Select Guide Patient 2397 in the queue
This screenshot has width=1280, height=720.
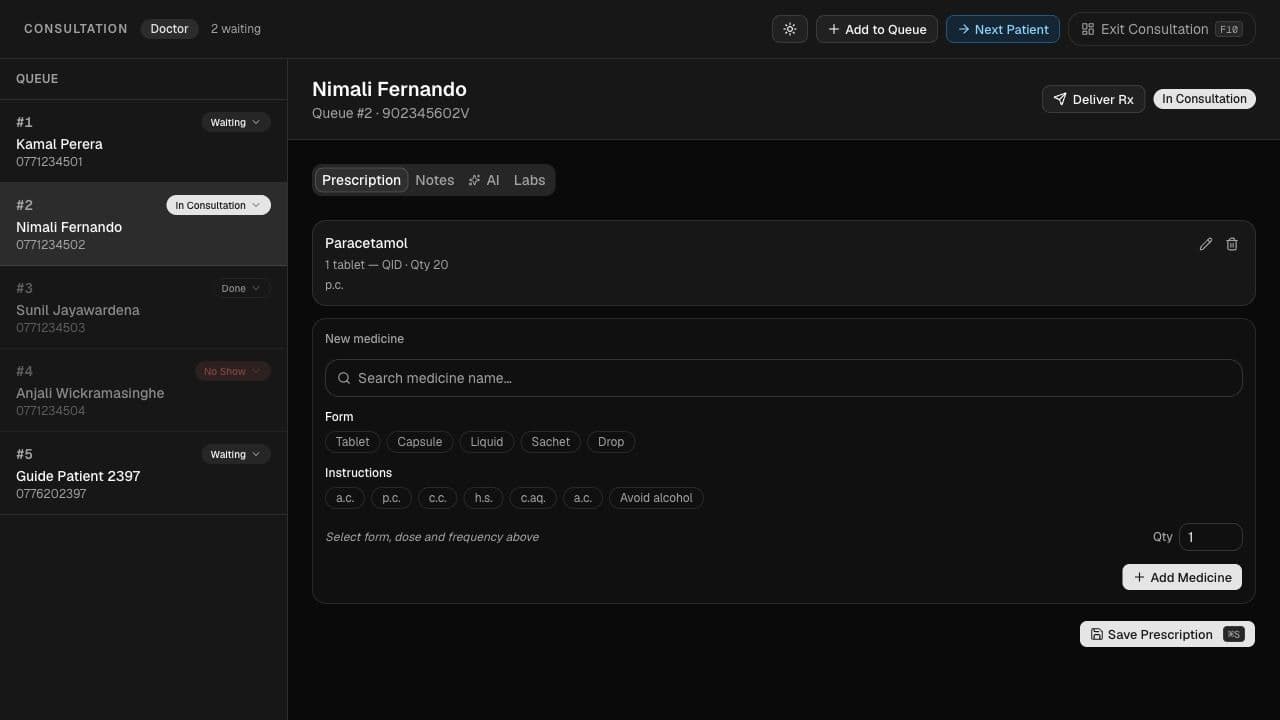(143, 473)
